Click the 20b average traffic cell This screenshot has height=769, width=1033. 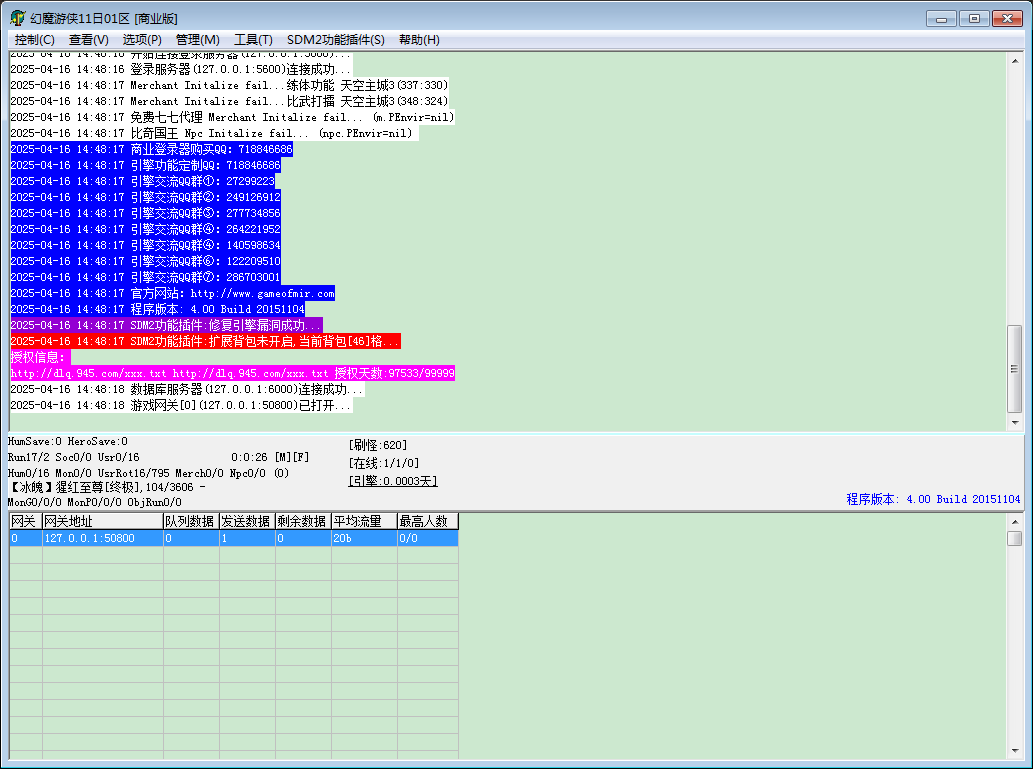point(364,538)
